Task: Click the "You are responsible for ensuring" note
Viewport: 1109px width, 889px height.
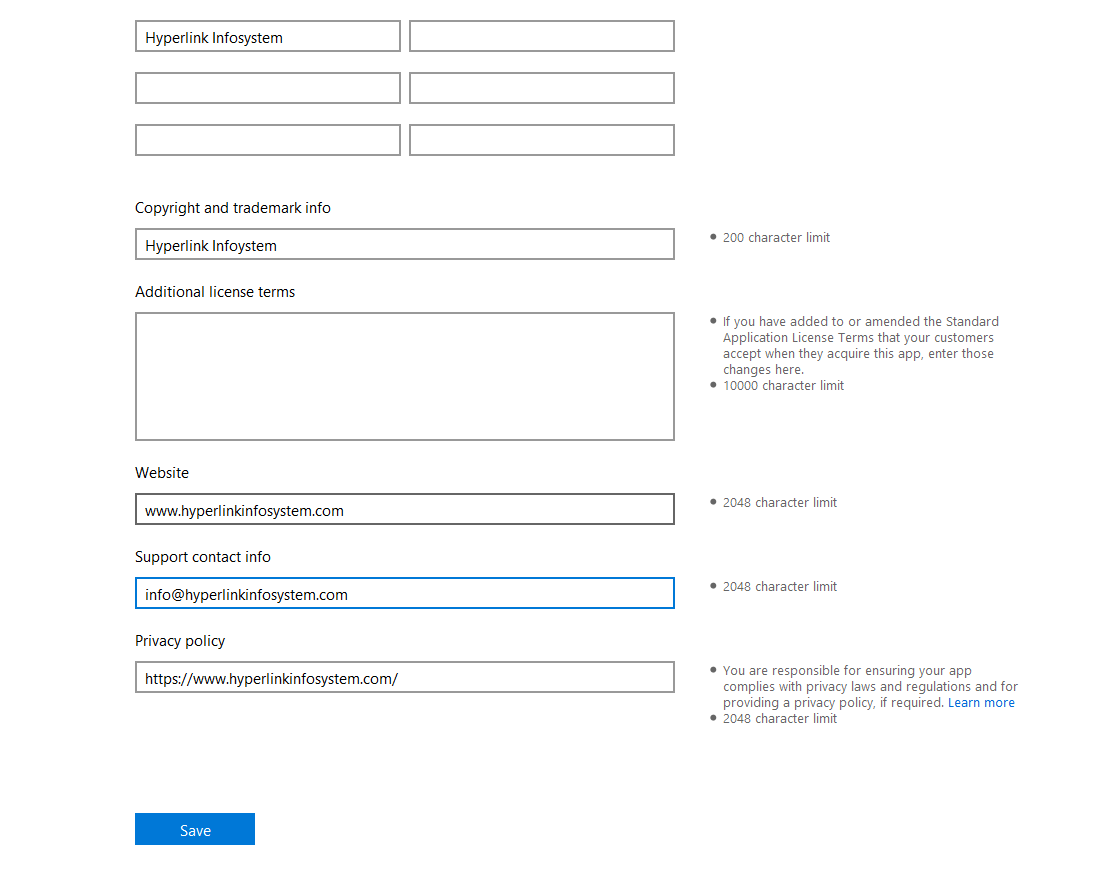Action: coord(870,686)
